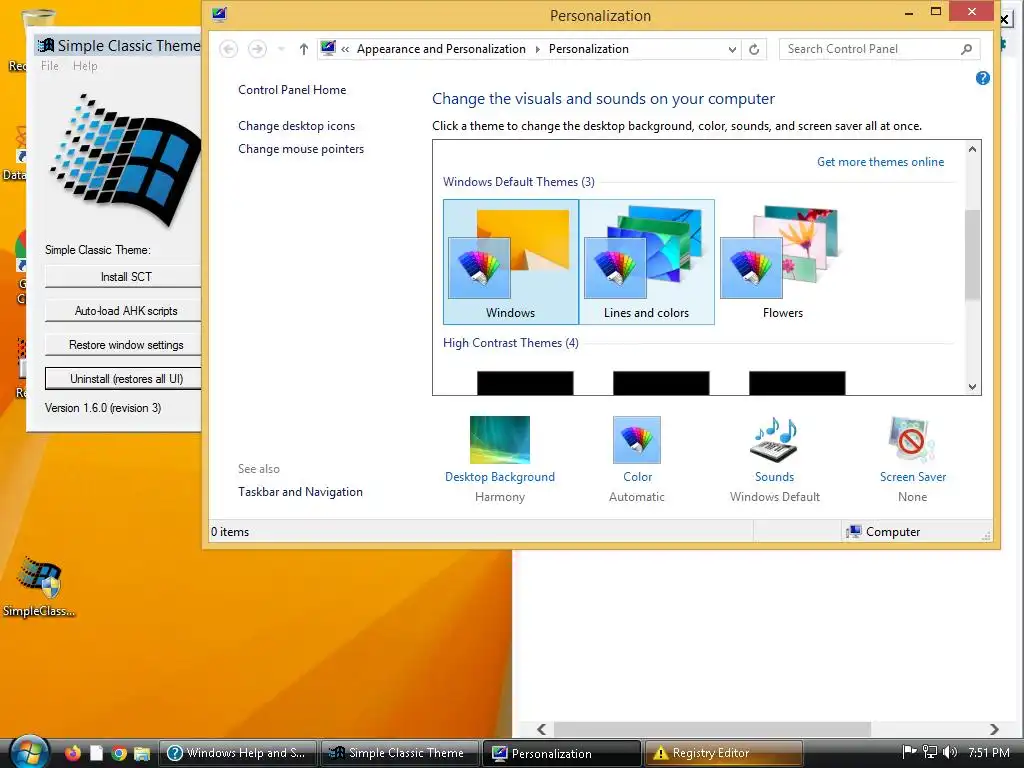Open the Sounds keyboard icon
The width and height of the screenshot is (1024, 768).
tap(775, 440)
